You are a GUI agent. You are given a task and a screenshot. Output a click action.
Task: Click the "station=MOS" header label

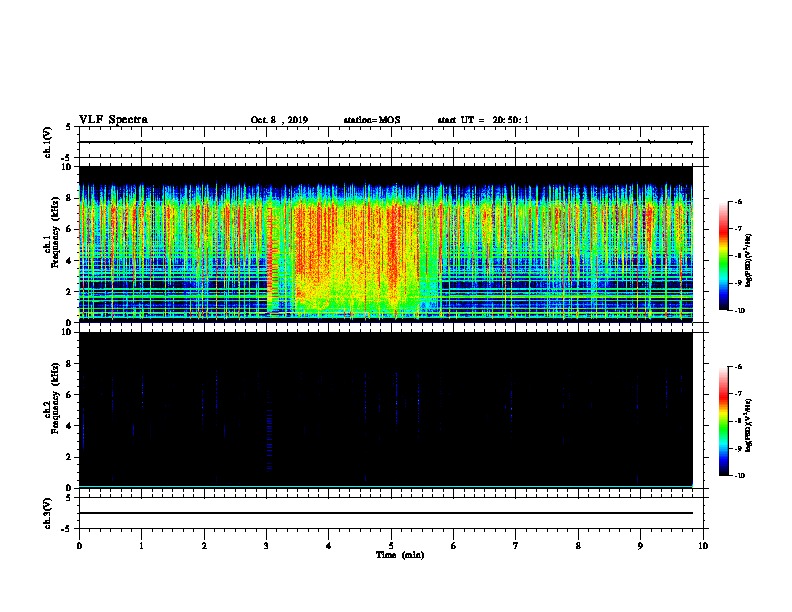pyautogui.click(x=372, y=120)
